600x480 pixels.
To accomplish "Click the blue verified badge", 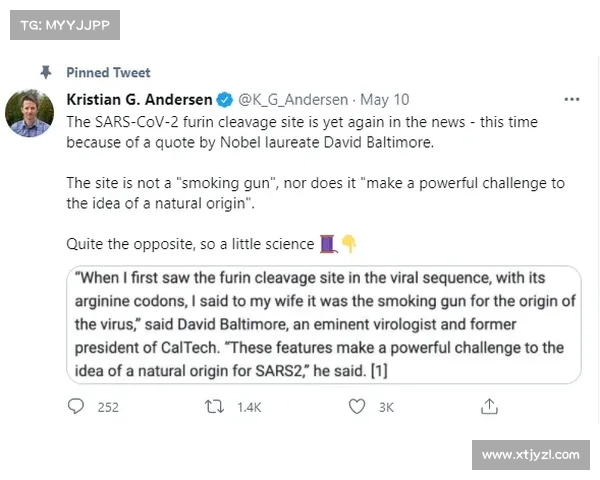I will (x=226, y=100).
